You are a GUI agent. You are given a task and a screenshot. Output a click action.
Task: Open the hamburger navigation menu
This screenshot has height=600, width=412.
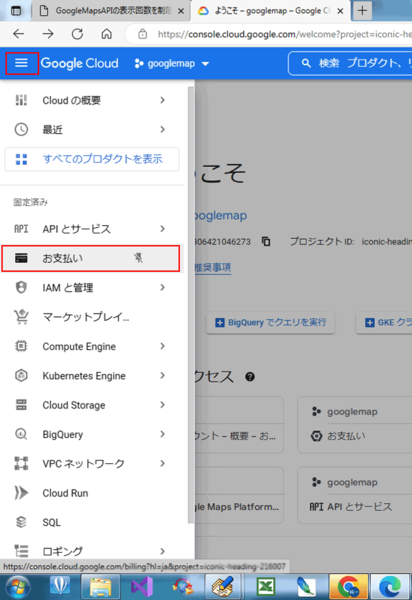point(21,63)
